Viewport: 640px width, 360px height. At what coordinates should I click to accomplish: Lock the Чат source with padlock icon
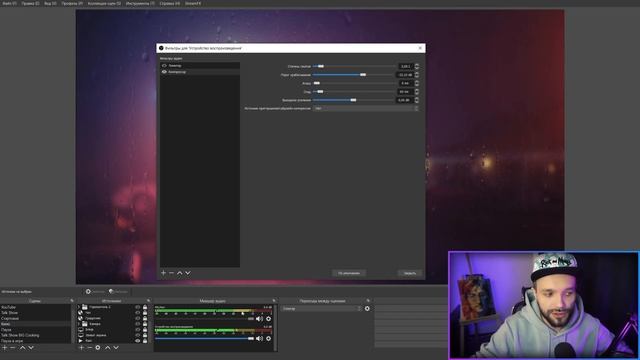[145, 313]
